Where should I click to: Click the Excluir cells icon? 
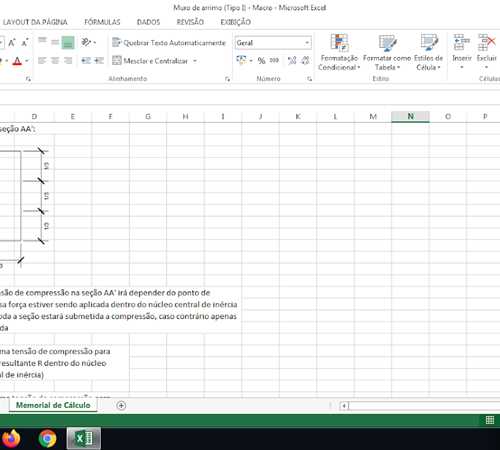coord(486,42)
